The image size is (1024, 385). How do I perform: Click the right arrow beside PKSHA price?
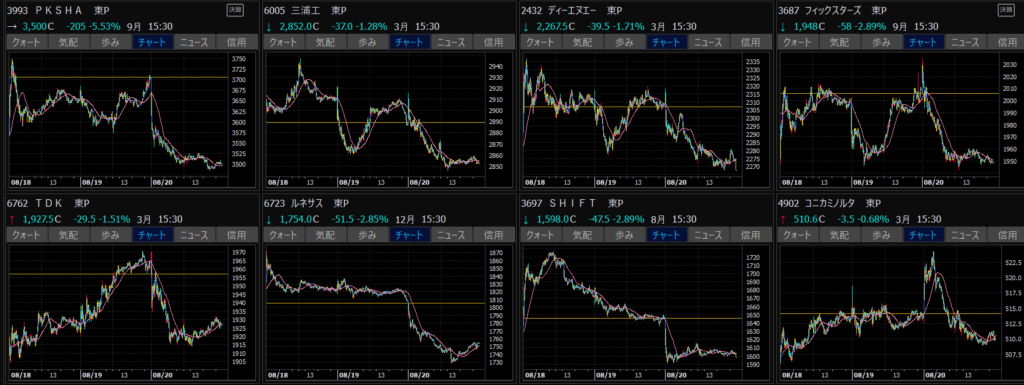[12, 26]
